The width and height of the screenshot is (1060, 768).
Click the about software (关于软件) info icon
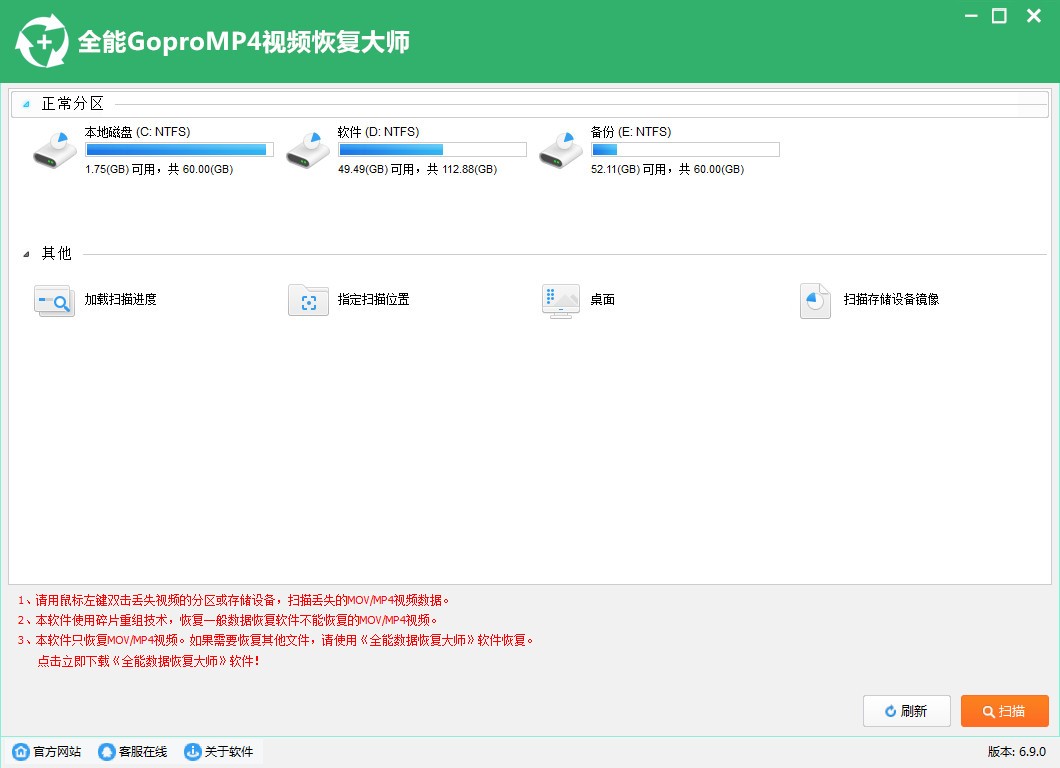click(193, 751)
